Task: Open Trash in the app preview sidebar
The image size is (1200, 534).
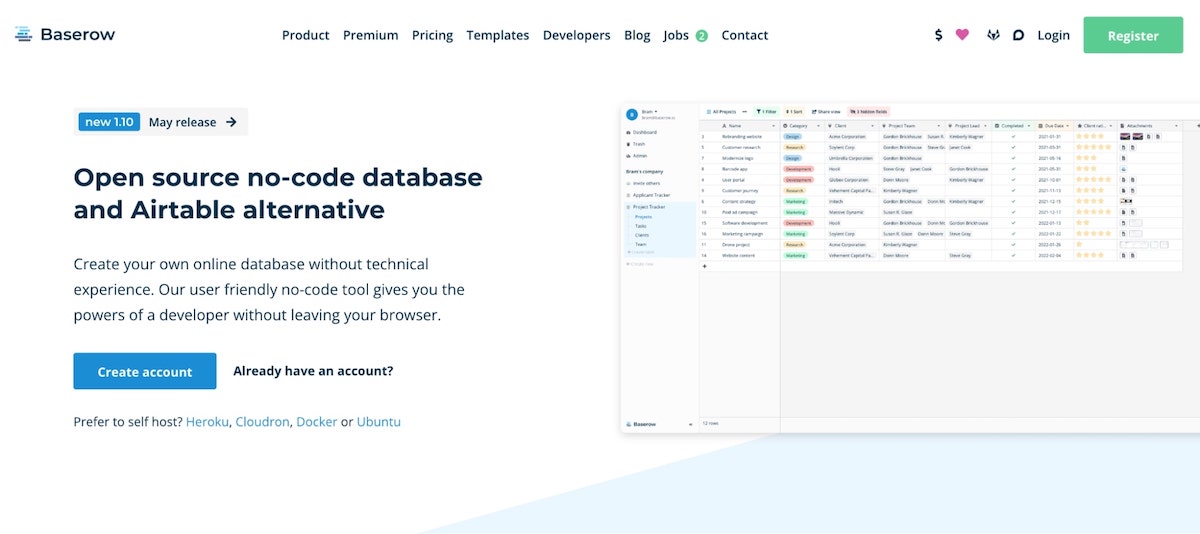Action: [638, 144]
